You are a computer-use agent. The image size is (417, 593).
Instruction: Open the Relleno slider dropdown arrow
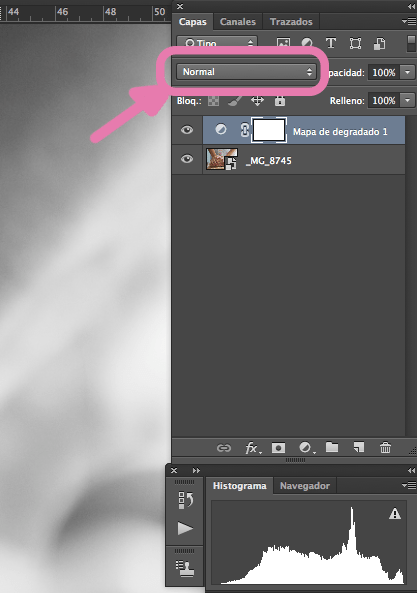pos(408,101)
